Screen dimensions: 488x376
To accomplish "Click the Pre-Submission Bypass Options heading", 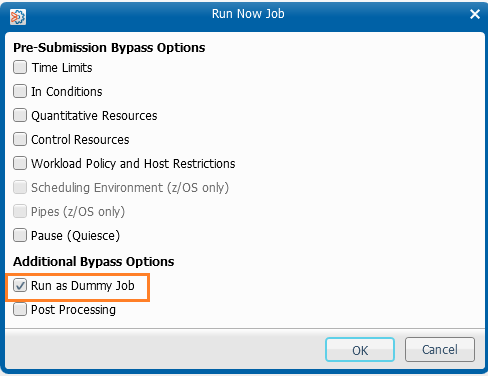I will coord(109,48).
